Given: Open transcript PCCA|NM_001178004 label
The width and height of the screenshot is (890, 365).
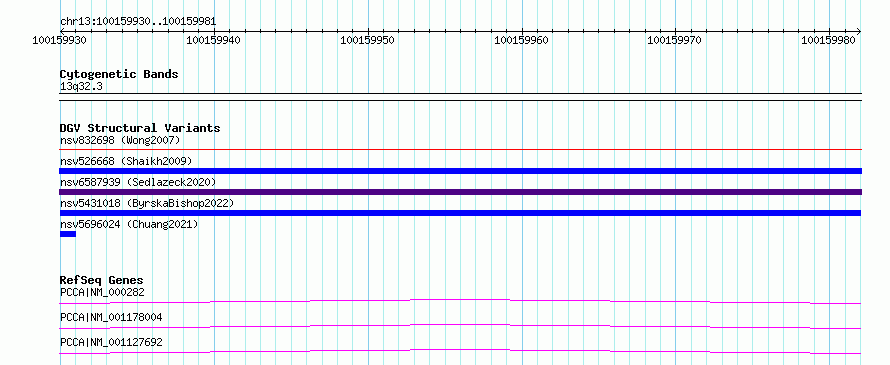Looking at the screenshot, I should tap(111, 317).
